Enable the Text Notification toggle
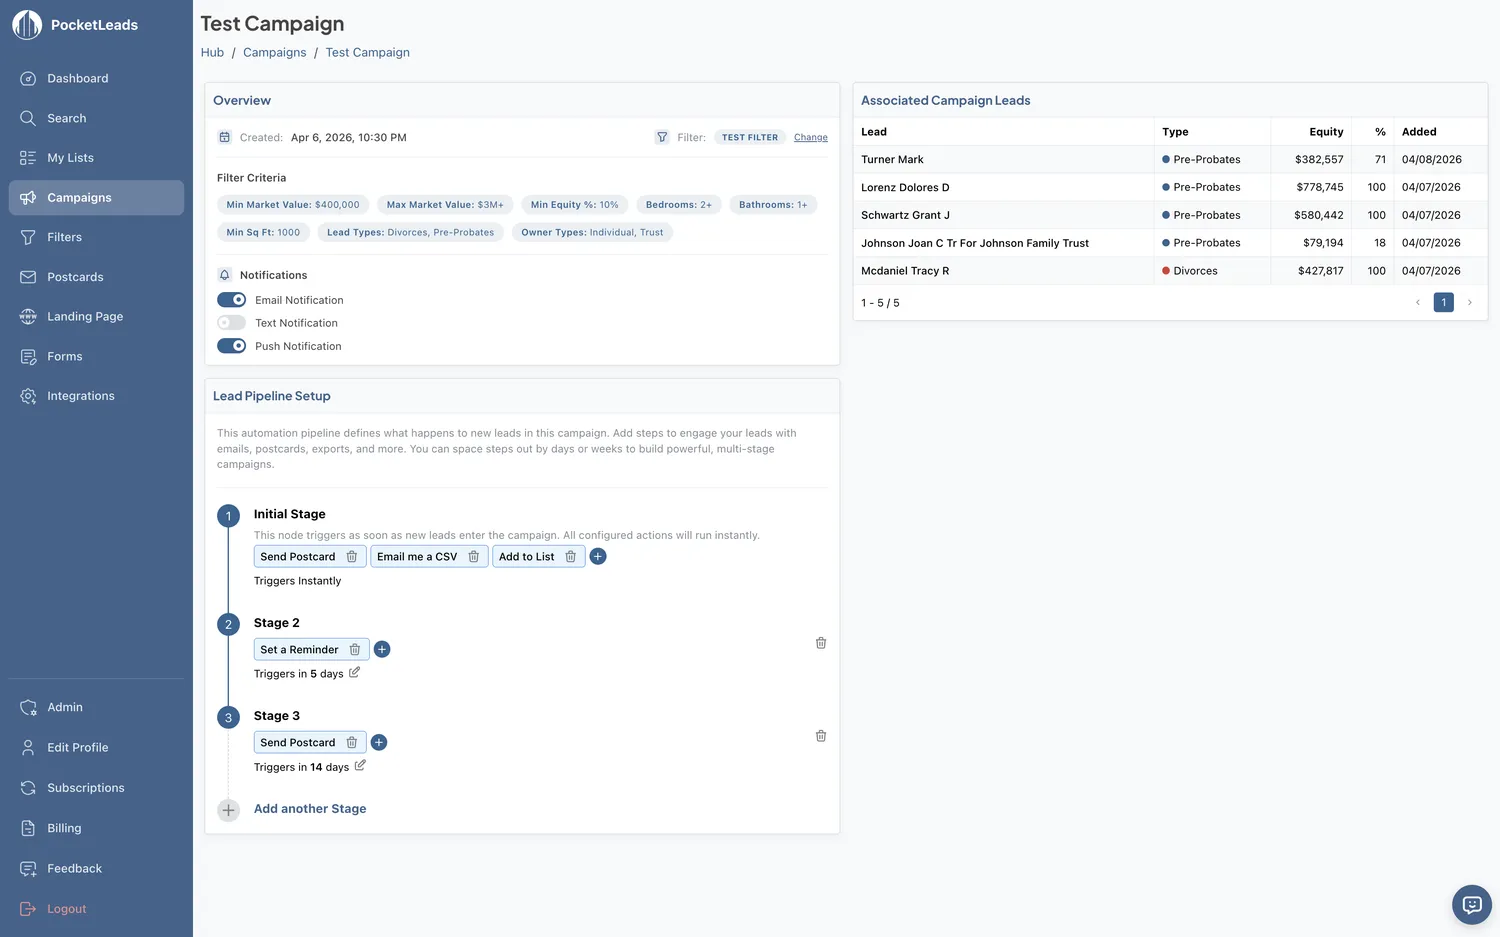 (x=232, y=323)
